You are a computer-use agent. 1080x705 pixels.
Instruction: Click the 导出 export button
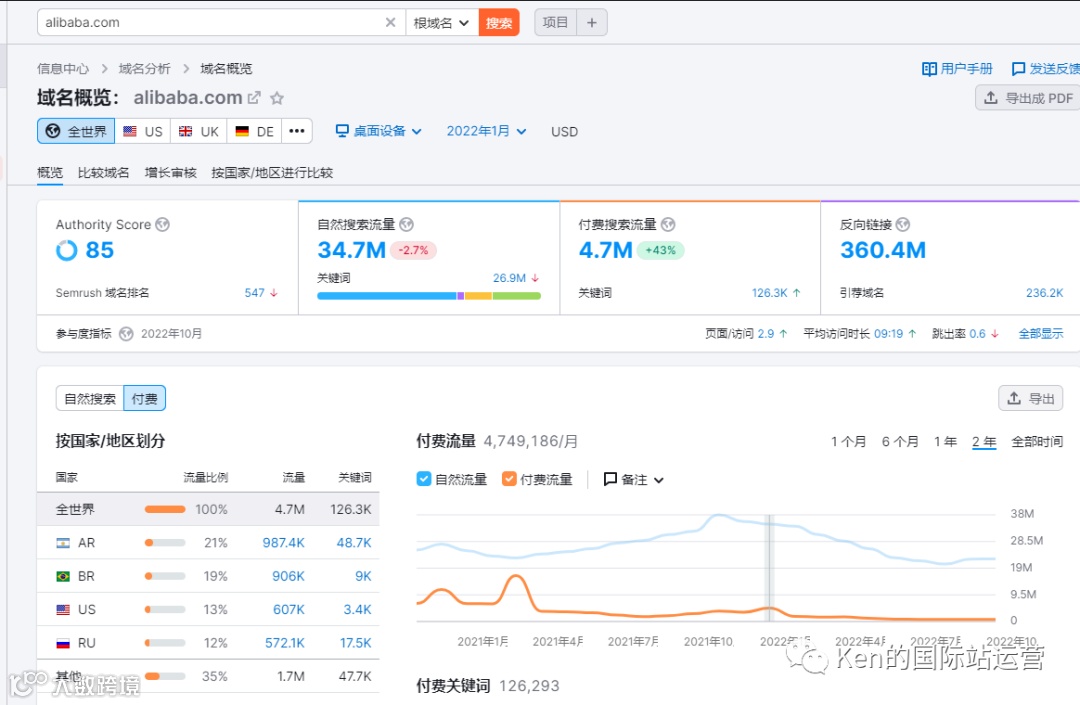click(1030, 399)
